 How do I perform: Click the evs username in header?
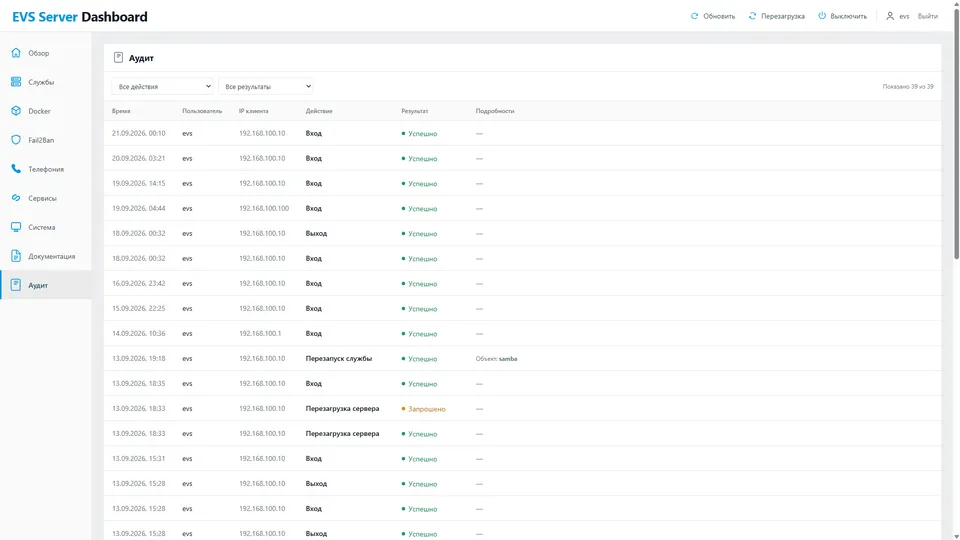point(904,16)
